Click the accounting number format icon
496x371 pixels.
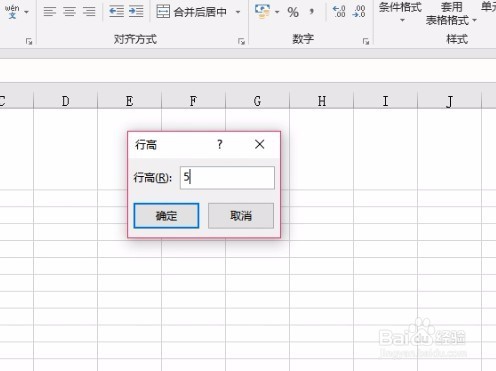click(x=262, y=11)
